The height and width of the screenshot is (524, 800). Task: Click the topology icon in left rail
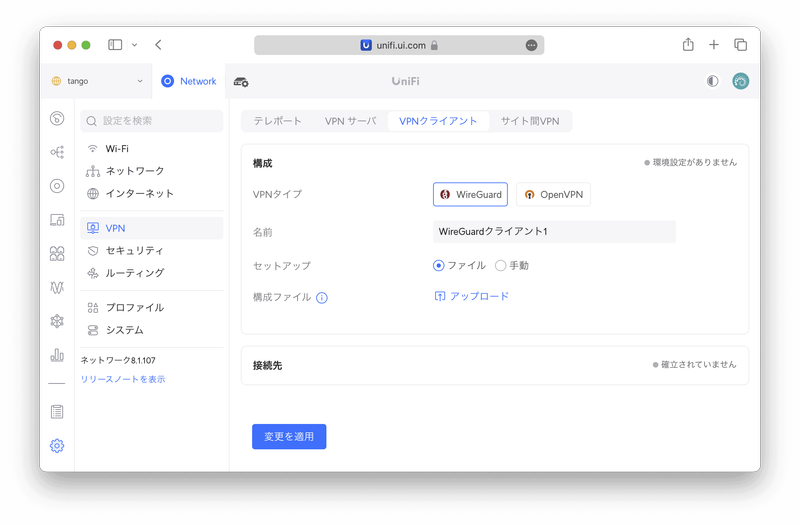(x=57, y=152)
